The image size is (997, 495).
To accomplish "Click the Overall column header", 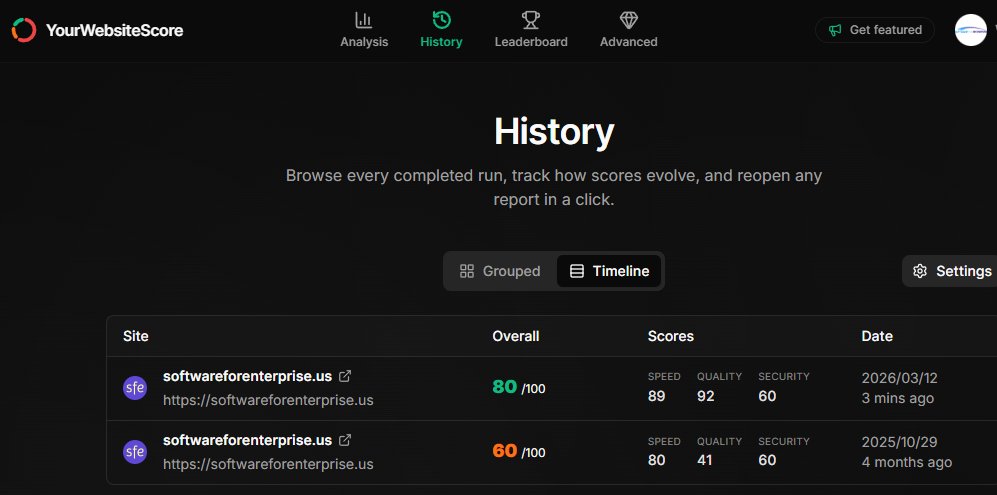I will (516, 336).
